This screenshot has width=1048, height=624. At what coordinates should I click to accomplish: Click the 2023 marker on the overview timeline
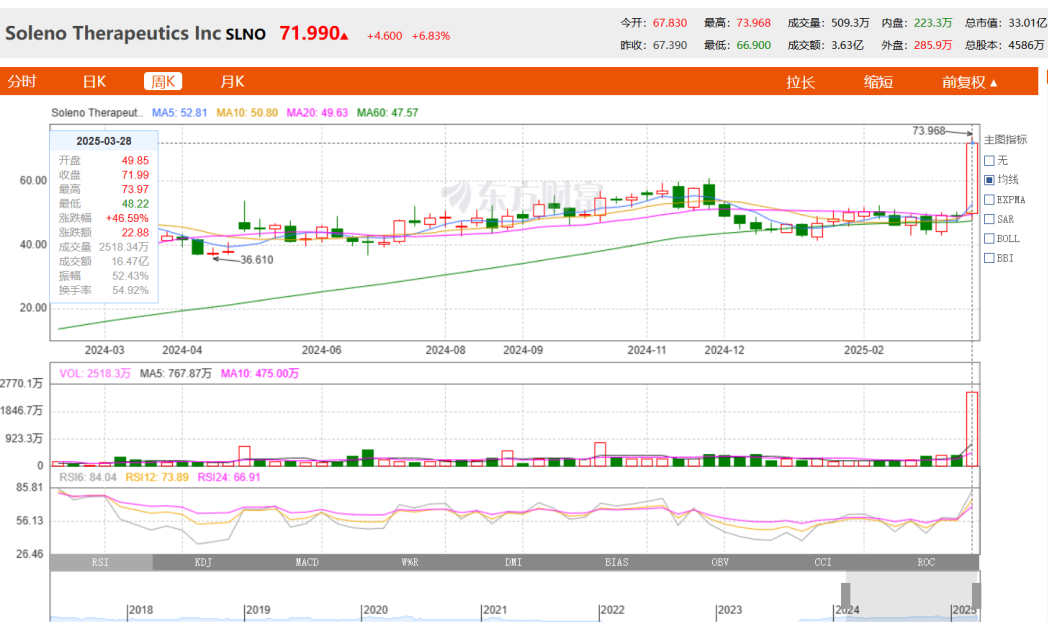[730, 610]
